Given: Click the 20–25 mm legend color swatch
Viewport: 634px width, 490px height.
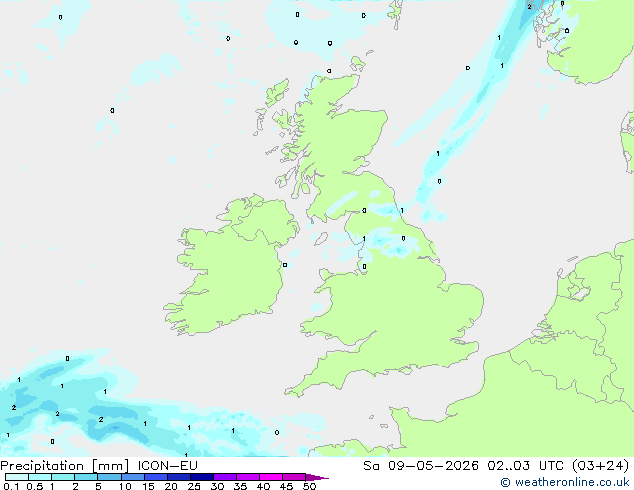Looking at the screenshot, I should coord(179,477).
